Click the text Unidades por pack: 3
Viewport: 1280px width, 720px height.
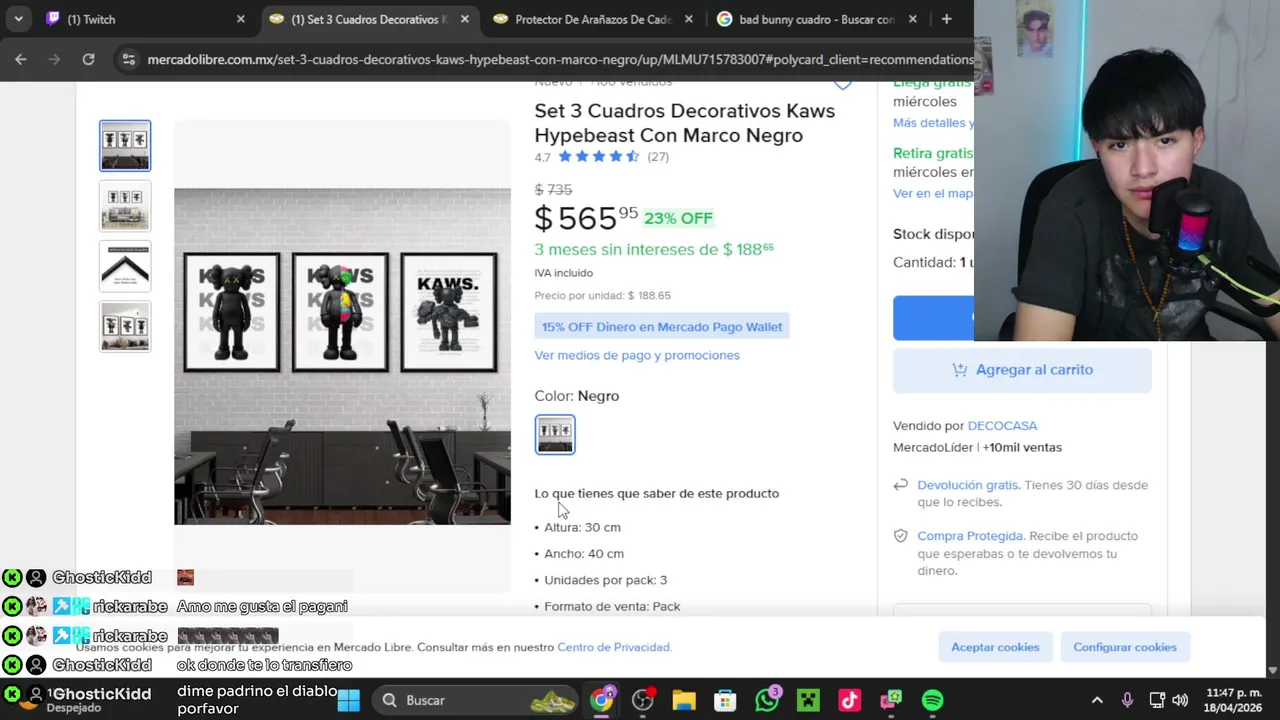(605, 580)
